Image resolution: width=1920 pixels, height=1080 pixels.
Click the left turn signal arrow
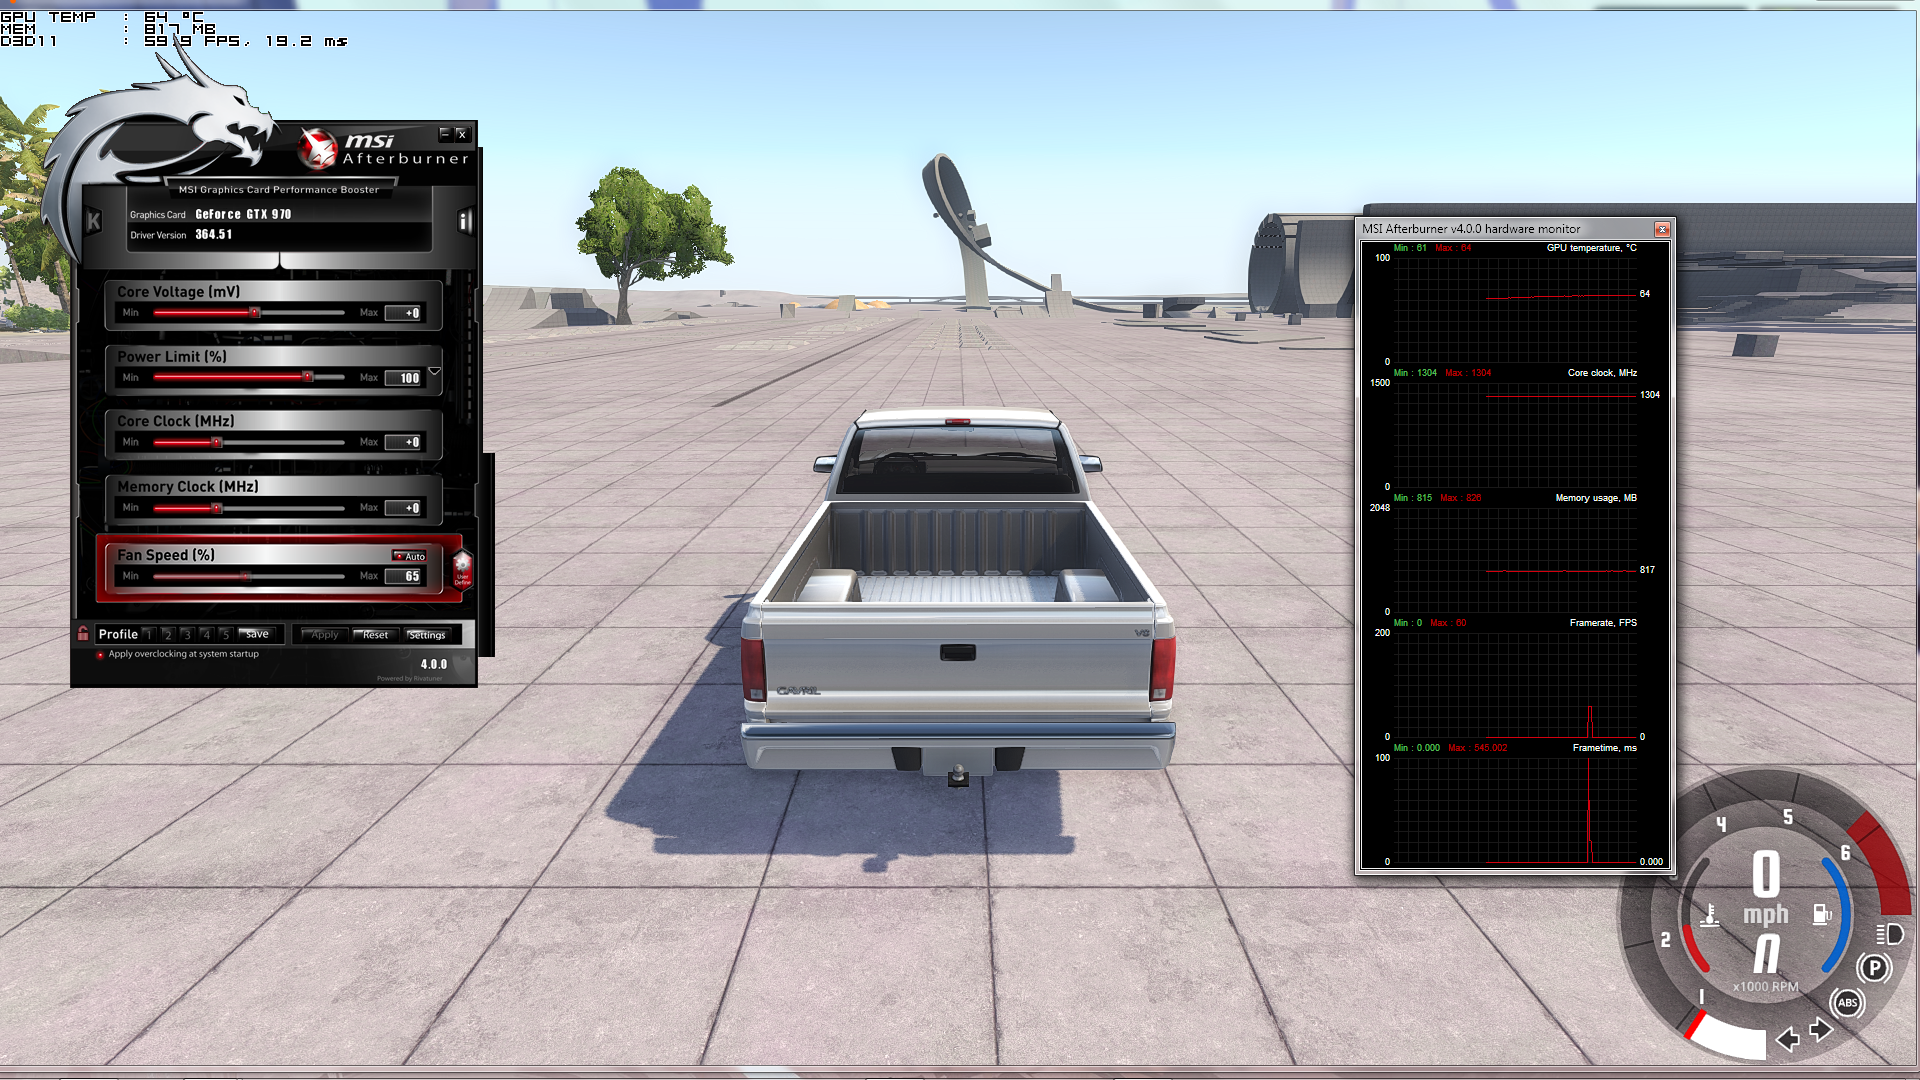1788,1040
